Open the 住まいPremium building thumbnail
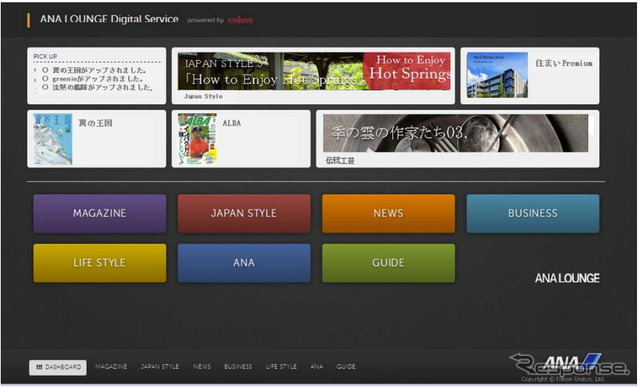This screenshot has width=640, height=387. (x=497, y=75)
